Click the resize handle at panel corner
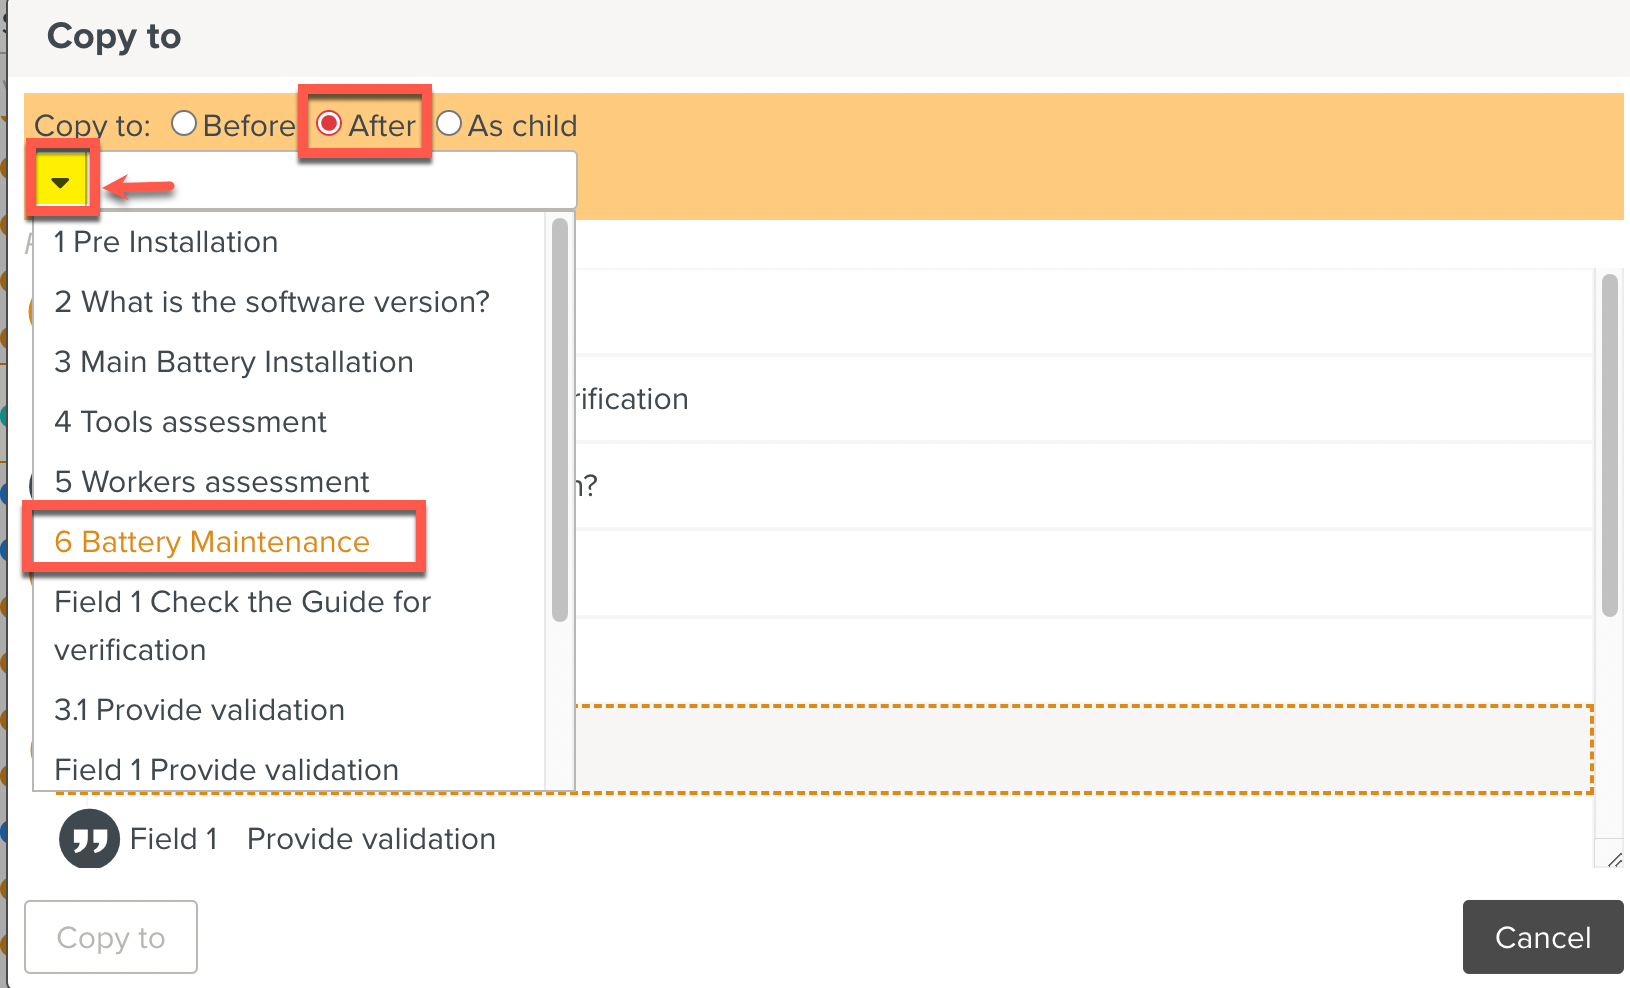Screen dimensions: 1630x988 point(1614,857)
